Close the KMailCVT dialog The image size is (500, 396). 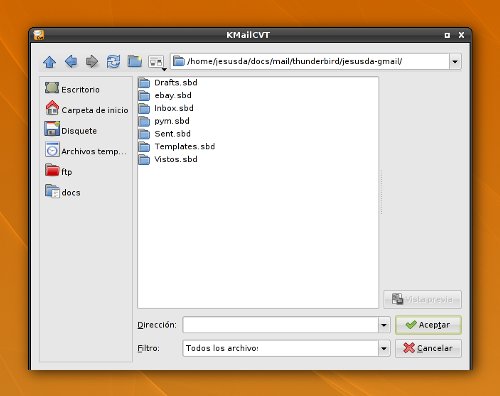461,35
